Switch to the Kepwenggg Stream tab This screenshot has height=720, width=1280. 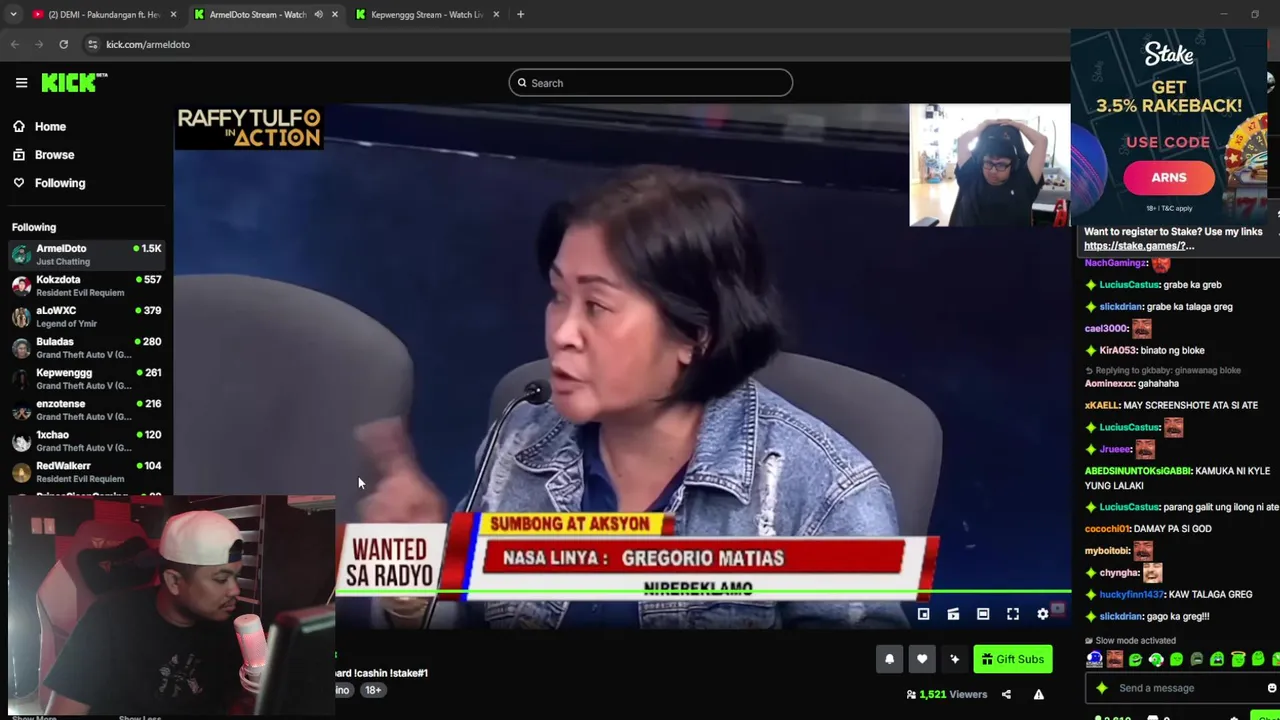point(426,14)
